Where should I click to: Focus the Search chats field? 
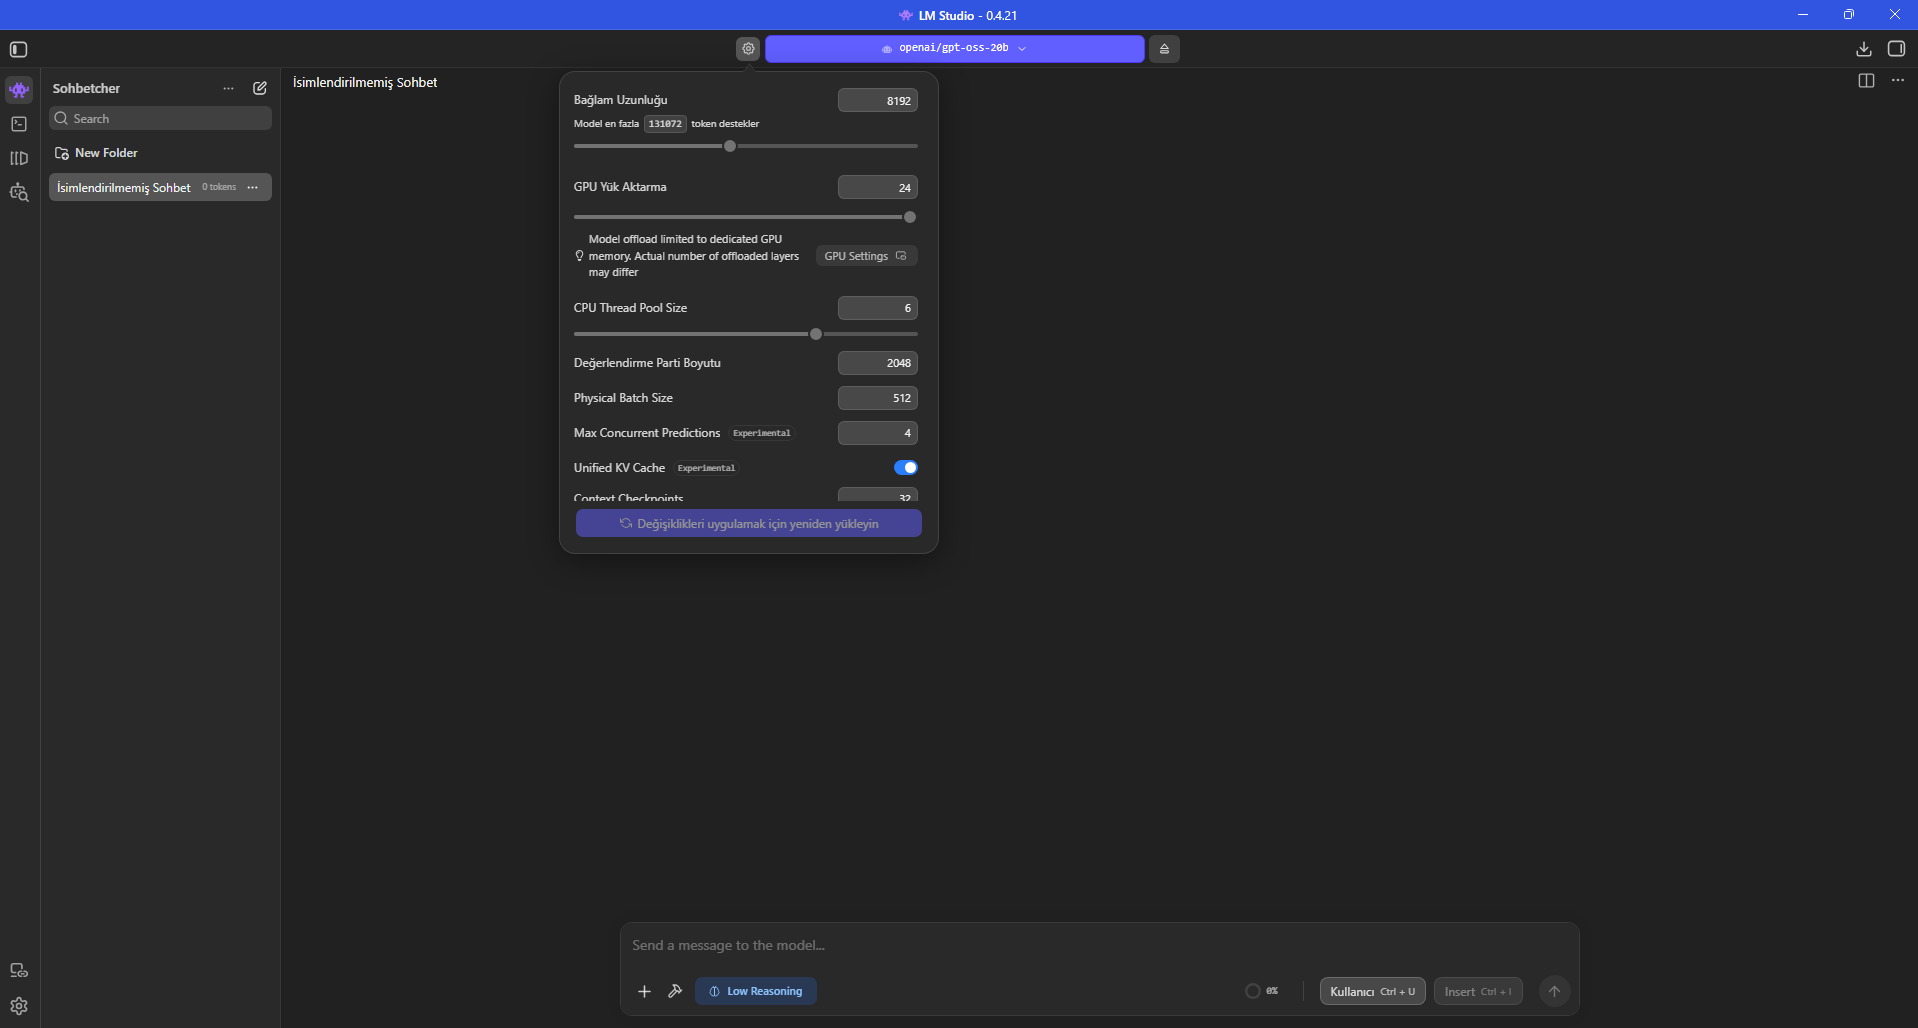point(161,118)
